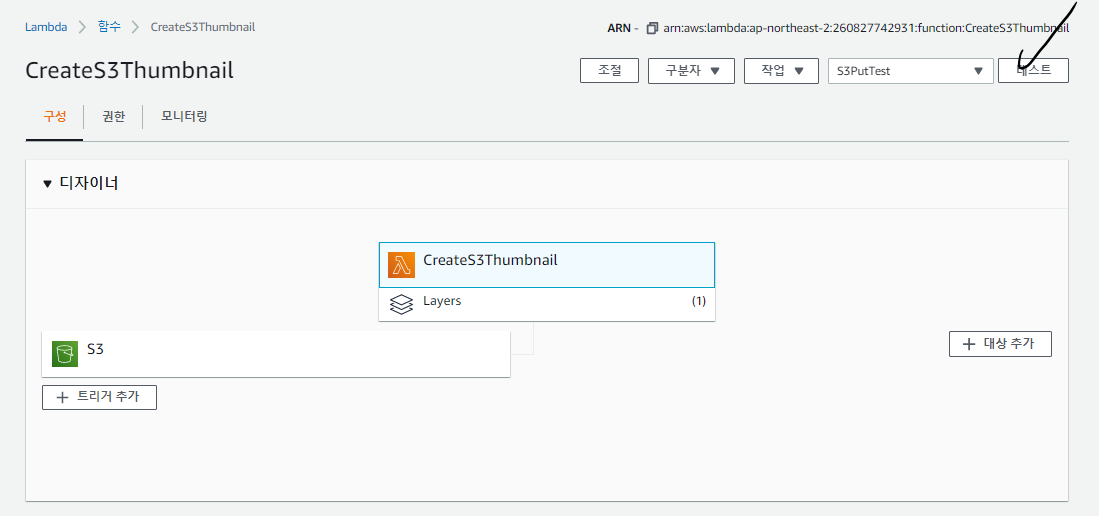The height and width of the screenshot is (516, 1099).
Task: Click the orange Lambda function icon
Action: tap(401, 265)
